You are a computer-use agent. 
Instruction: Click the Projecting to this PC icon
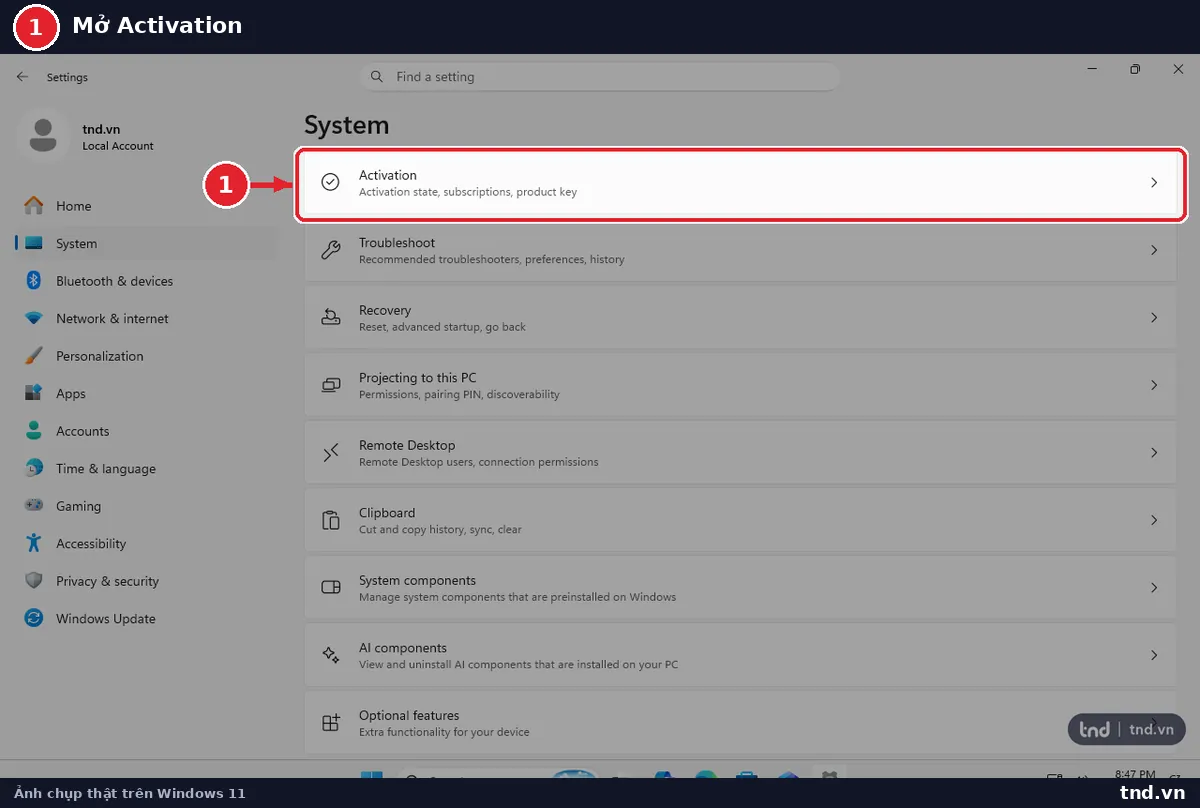coord(330,385)
